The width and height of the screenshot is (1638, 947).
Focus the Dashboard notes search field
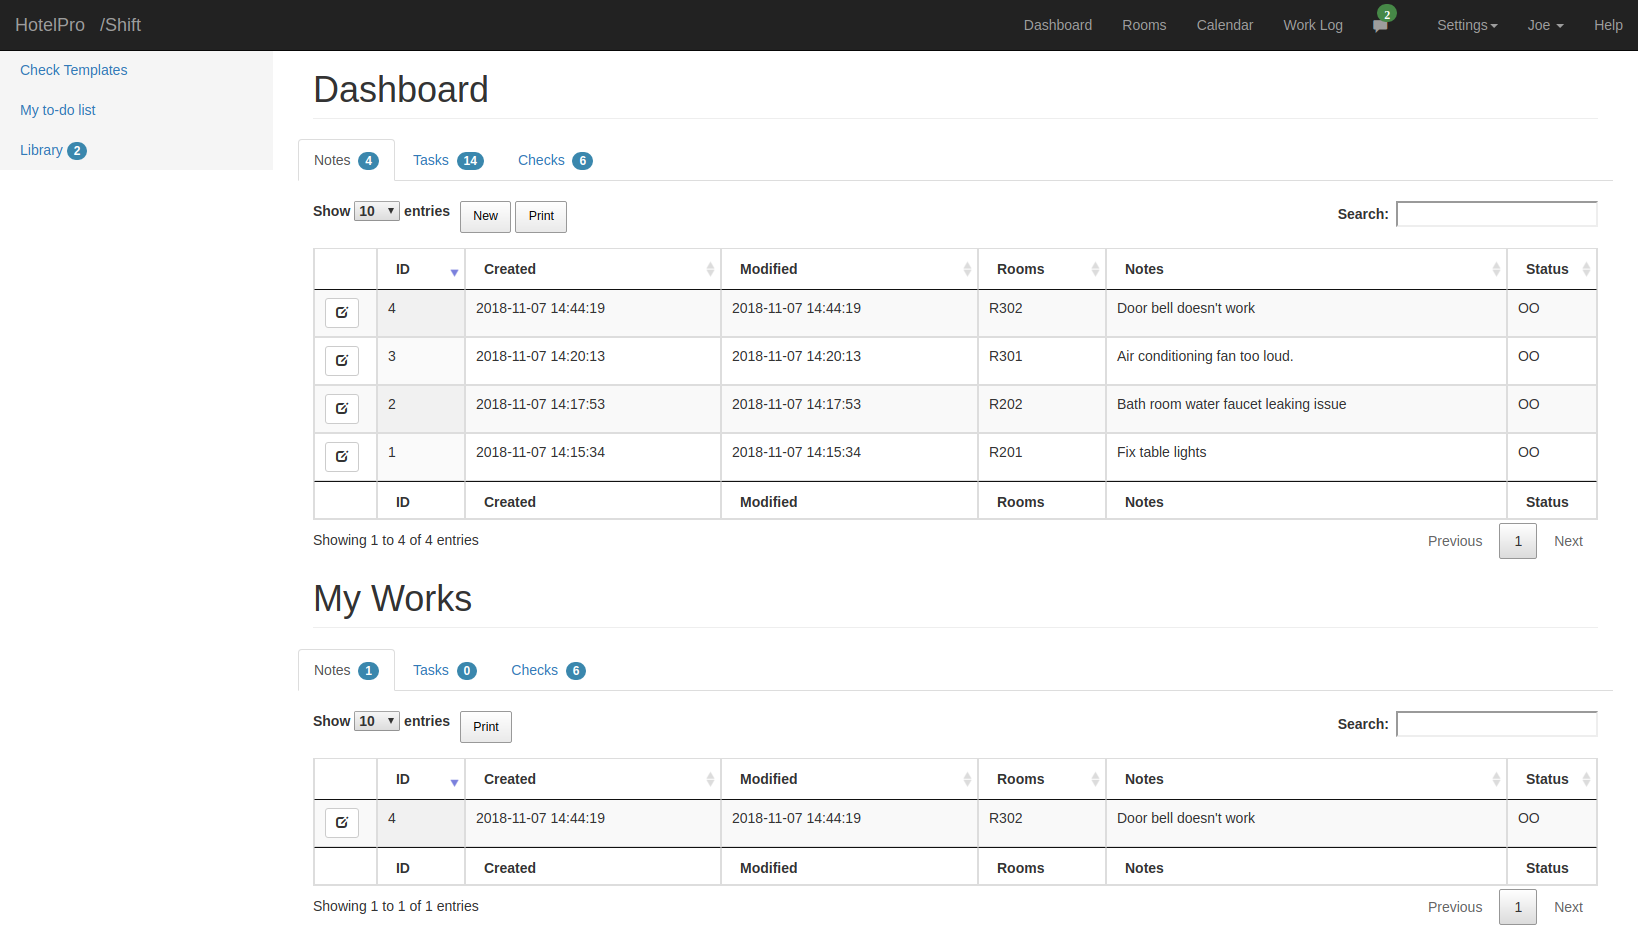(1496, 214)
